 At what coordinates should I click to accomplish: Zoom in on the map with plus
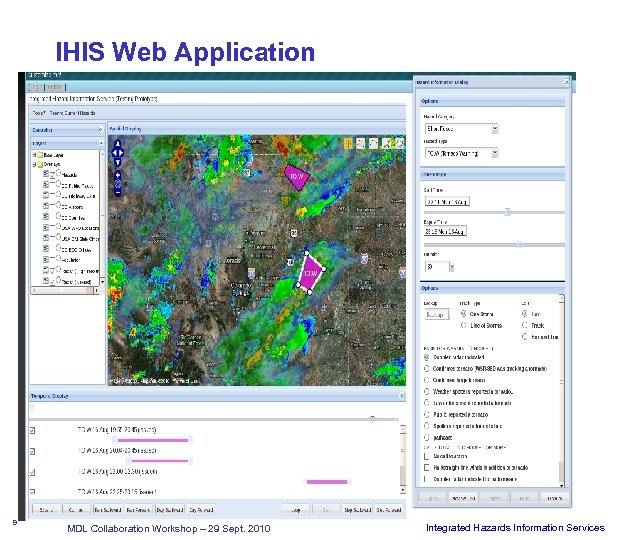pos(118,175)
